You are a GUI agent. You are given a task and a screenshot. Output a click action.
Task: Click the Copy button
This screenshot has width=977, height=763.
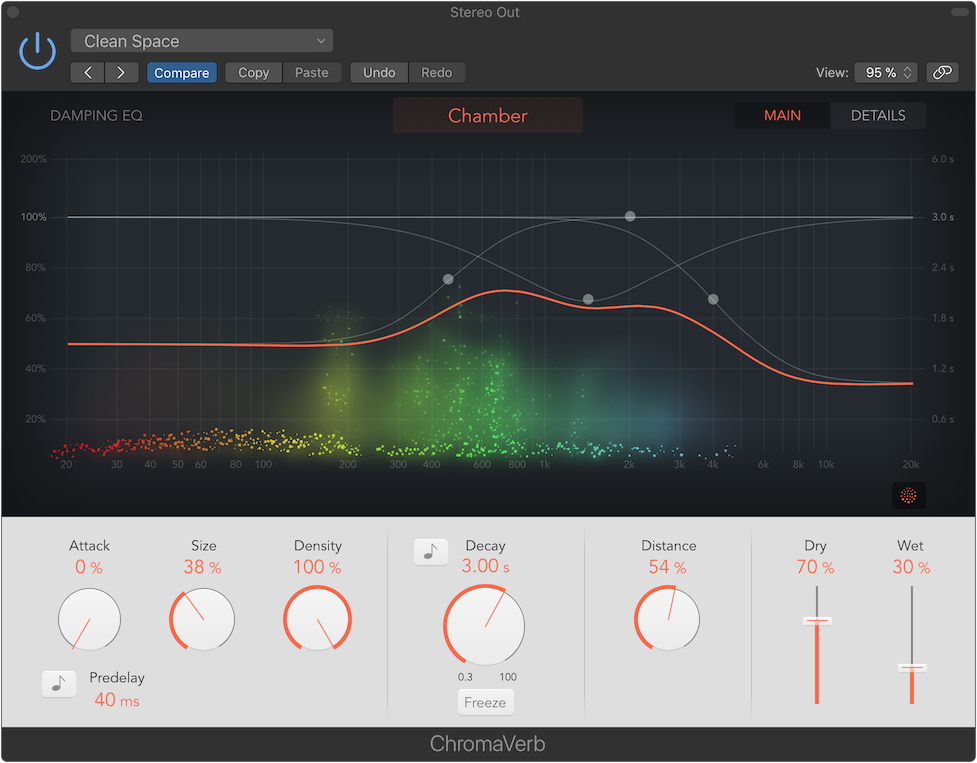click(x=254, y=73)
